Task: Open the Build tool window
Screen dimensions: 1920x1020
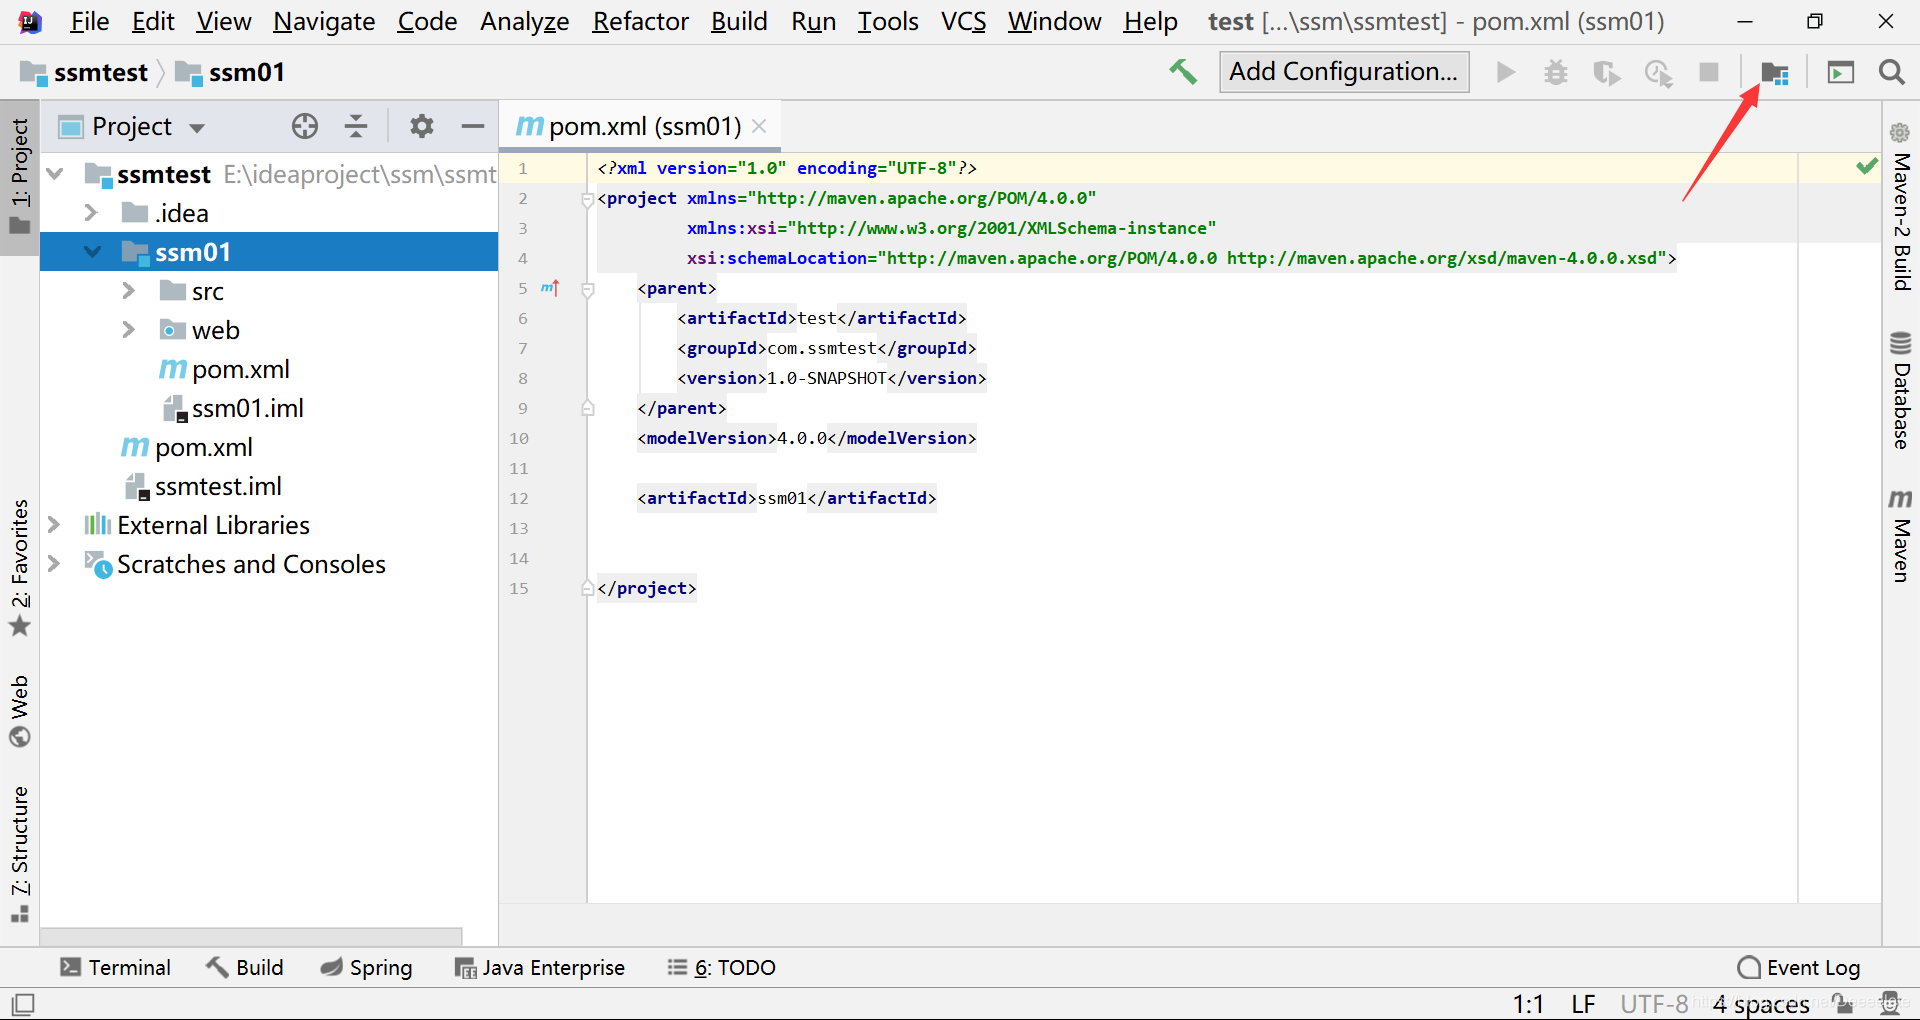Action: [245, 967]
